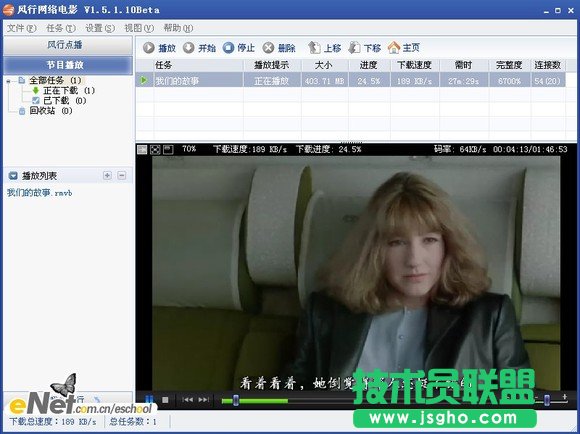The width and height of the screenshot is (580, 434).
Task: Click the 00:04:13/01:46:53 time display
Action: [530, 149]
